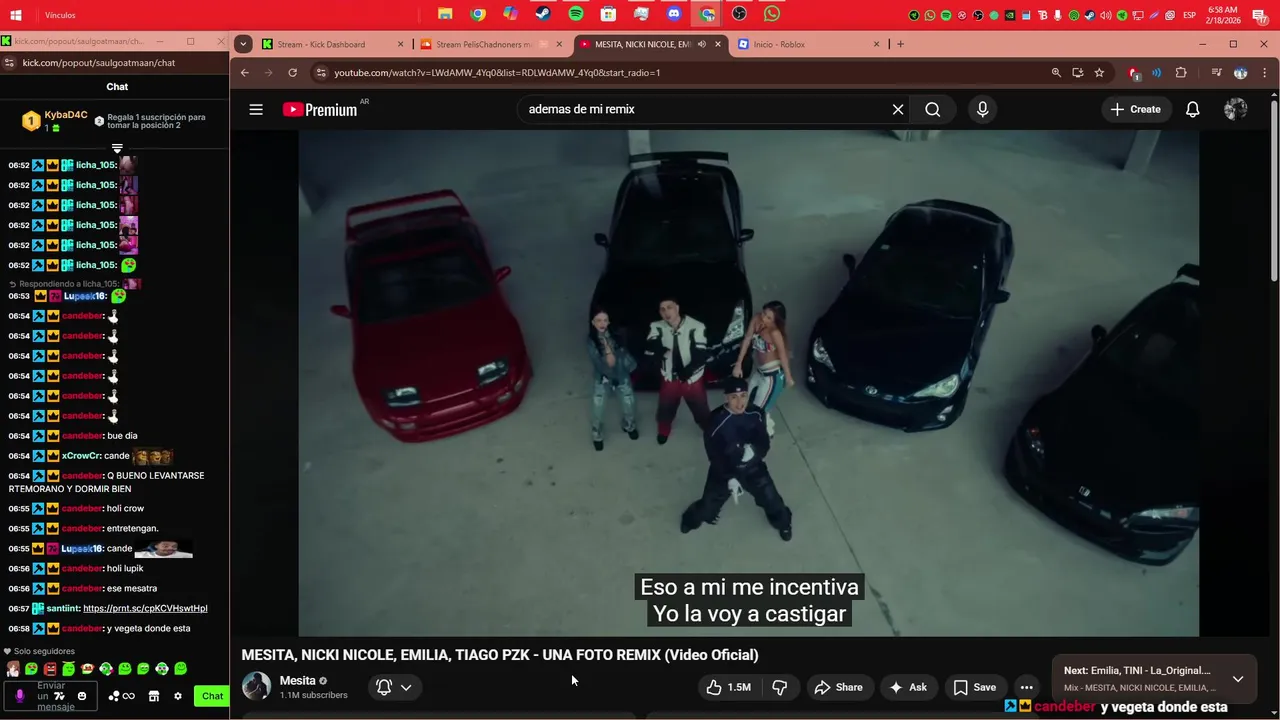Open the Chrome tab search dropdown arrow
The image size is (1280, 720).
pyautogui.click(x=243, y=44)
